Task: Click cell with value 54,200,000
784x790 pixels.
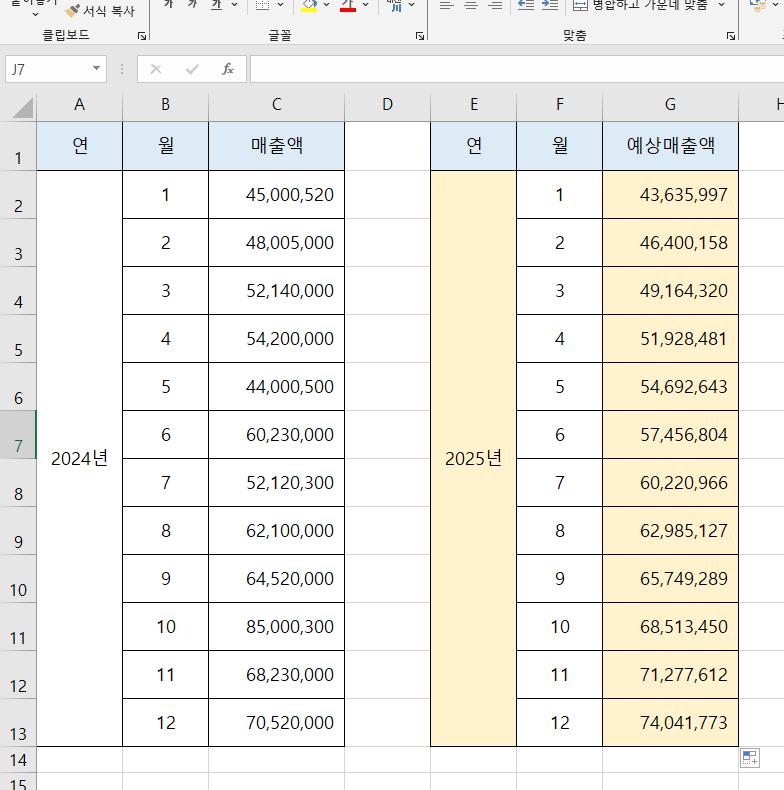Action: point(277,339)
